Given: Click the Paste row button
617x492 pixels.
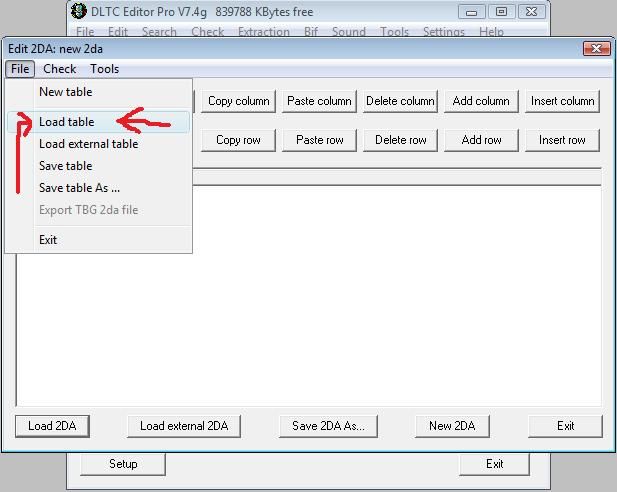Looking at the screenshot, I should 319,140.
